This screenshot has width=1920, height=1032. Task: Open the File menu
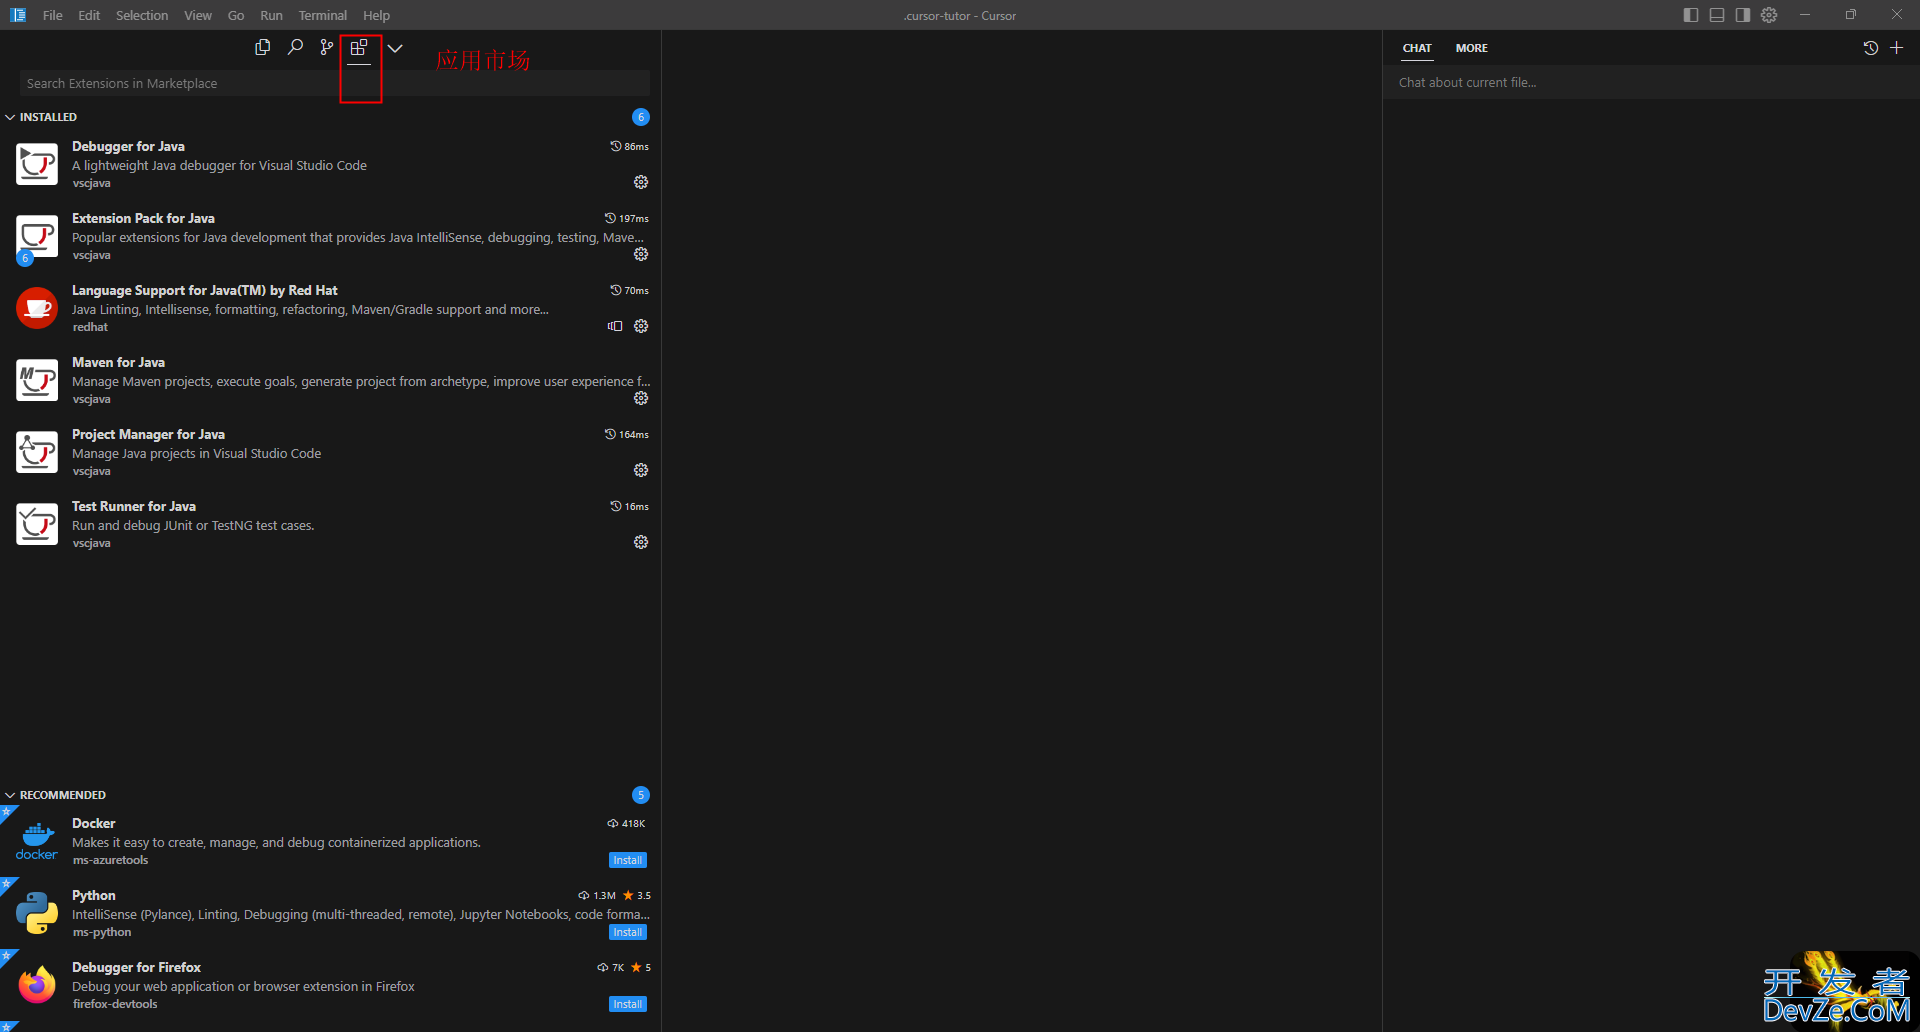tap(53, 15)
